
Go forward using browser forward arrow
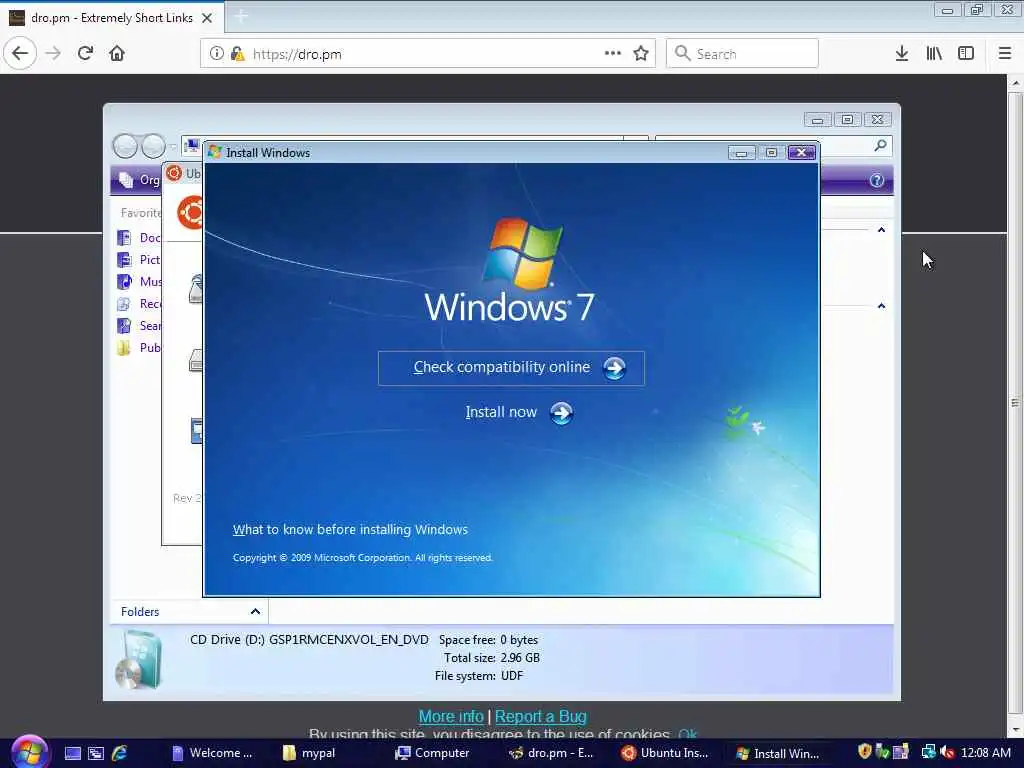[54, 54]
